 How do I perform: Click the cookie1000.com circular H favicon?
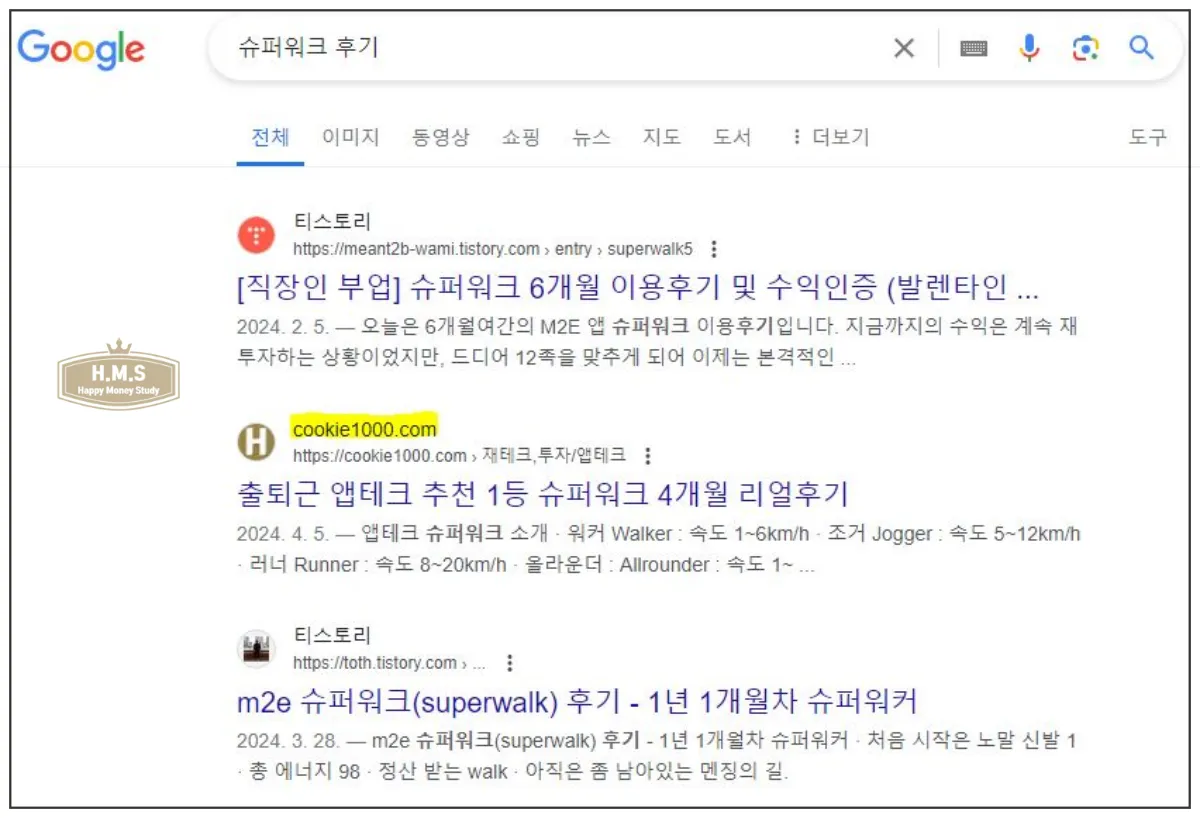coord(256,443)
